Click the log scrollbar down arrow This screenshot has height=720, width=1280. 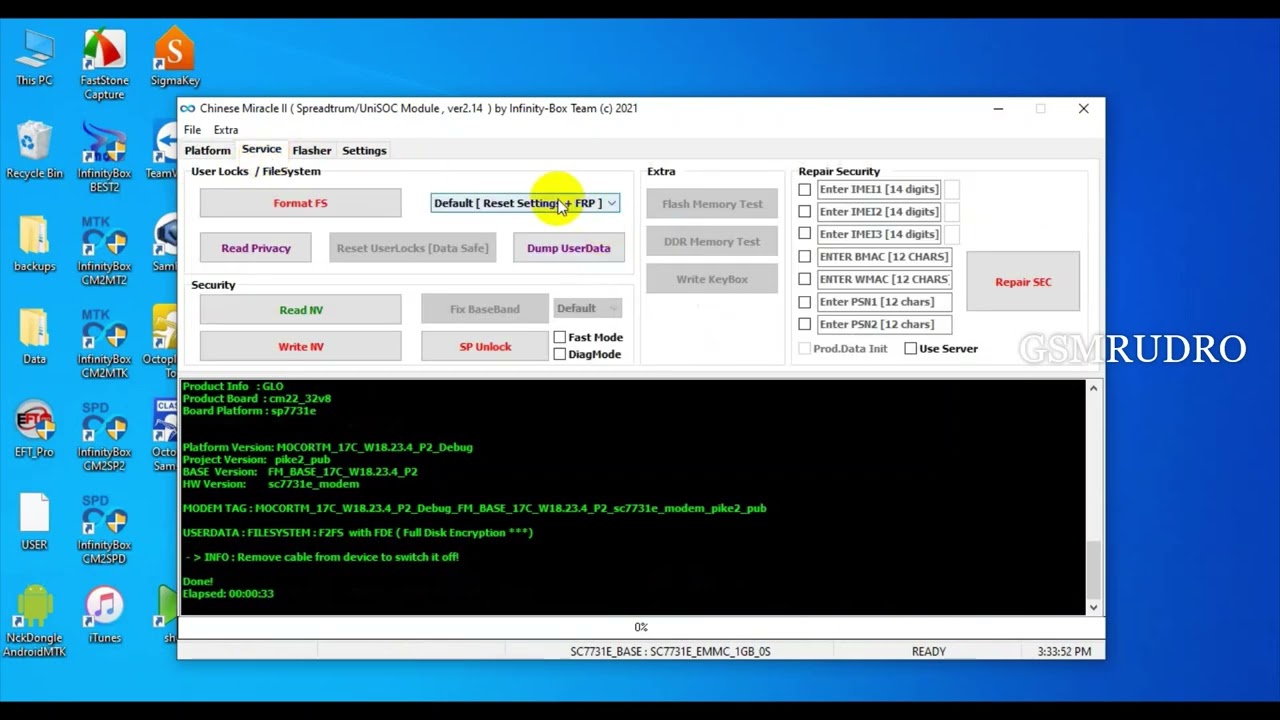click(x=1093, y=607)
